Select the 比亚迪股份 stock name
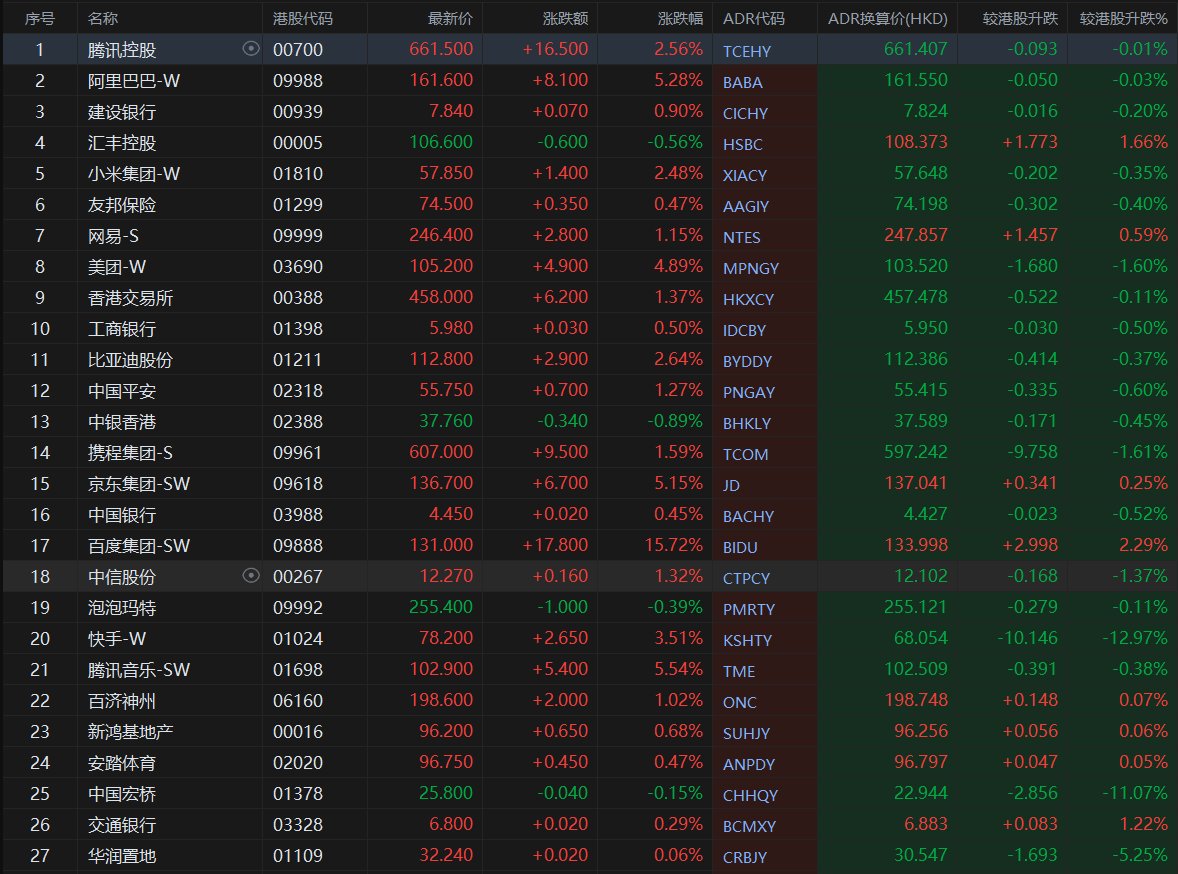 (130, 359)
